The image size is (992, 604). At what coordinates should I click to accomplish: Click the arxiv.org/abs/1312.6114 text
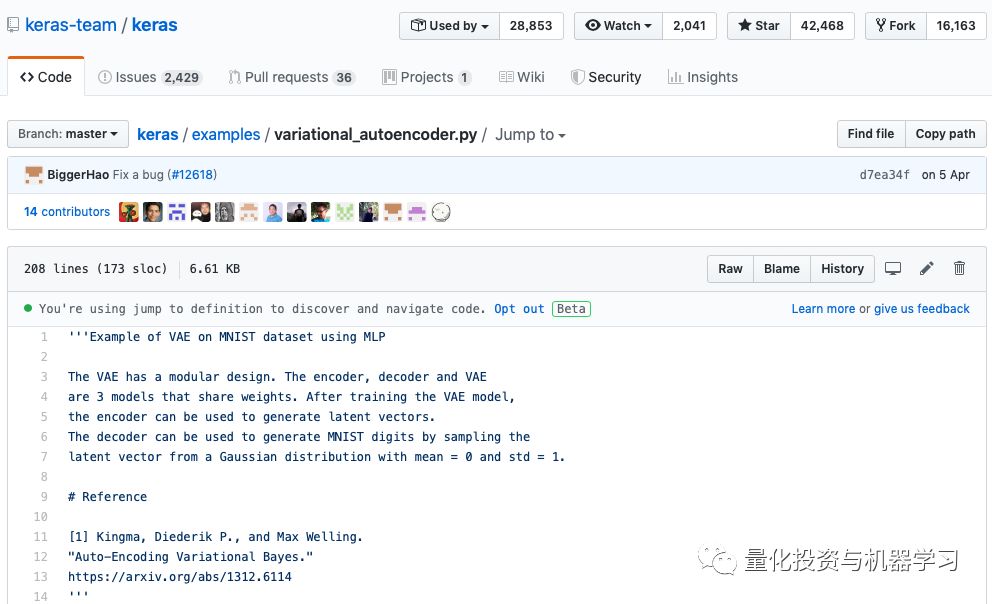(180, 577)
